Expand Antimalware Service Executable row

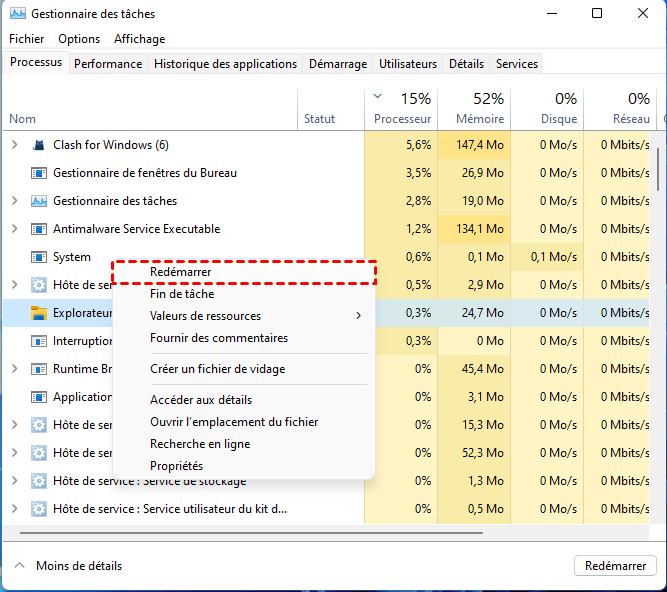click(x=14, y=229)
